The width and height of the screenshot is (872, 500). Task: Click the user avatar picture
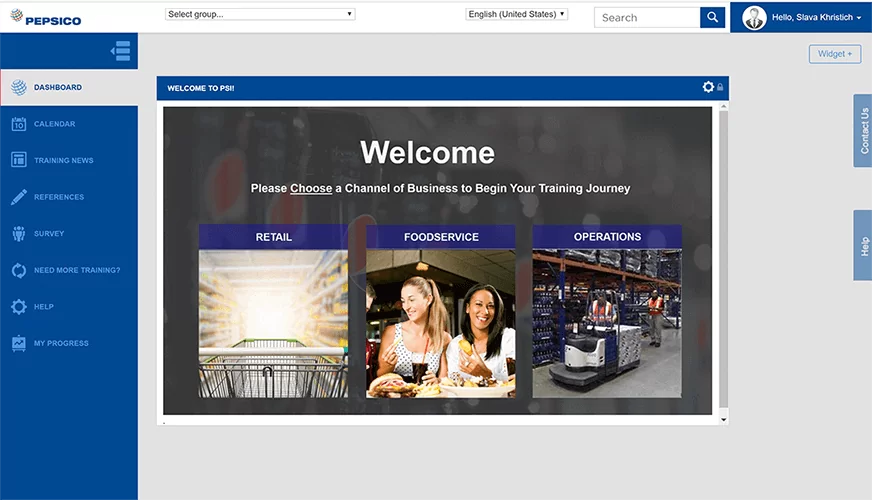point(754,18)
